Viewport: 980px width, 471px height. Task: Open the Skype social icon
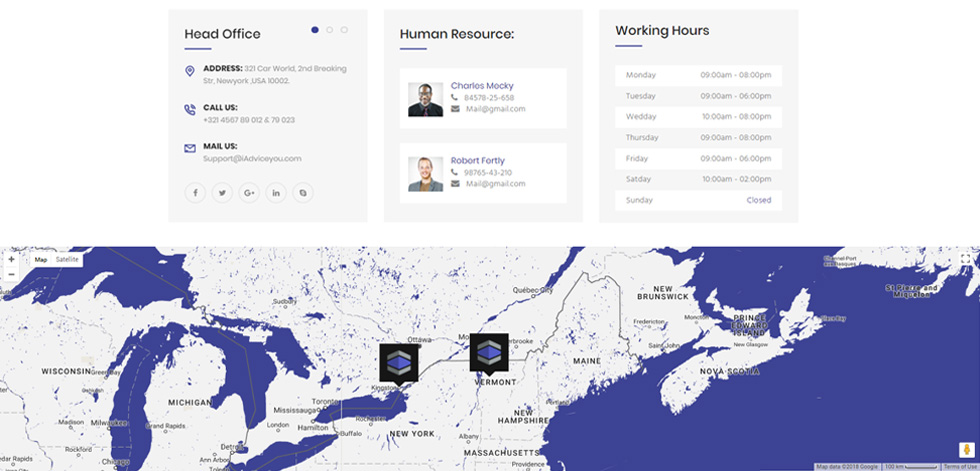303,193
